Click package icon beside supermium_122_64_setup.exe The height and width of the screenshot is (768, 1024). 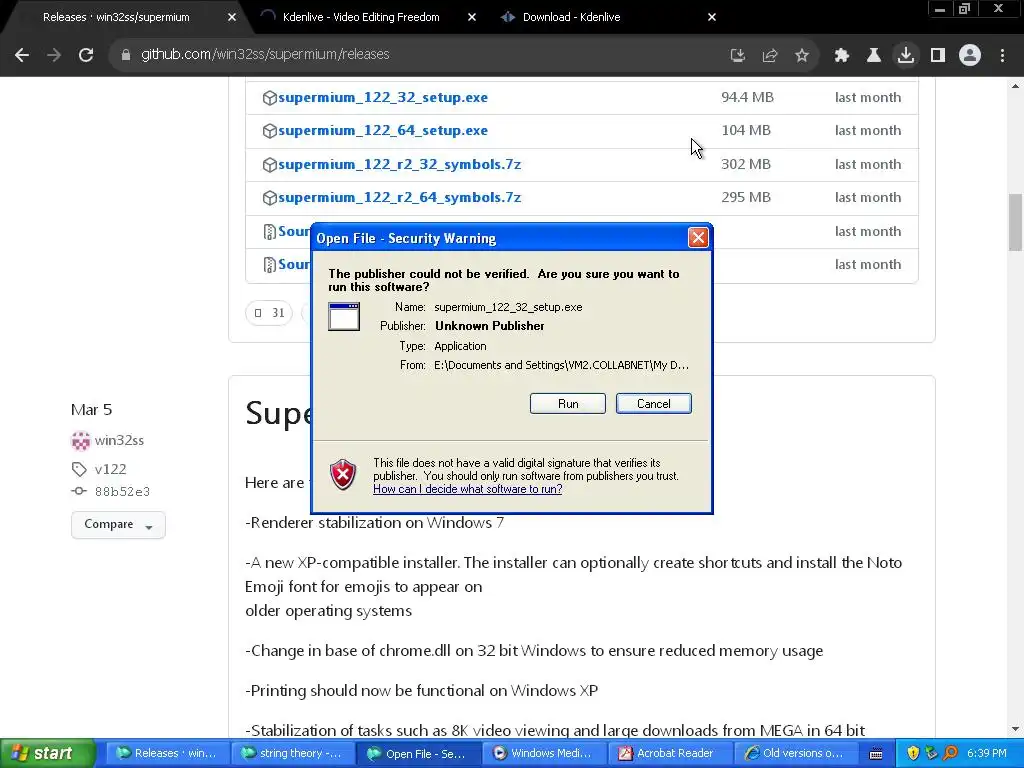pos(269,131)
